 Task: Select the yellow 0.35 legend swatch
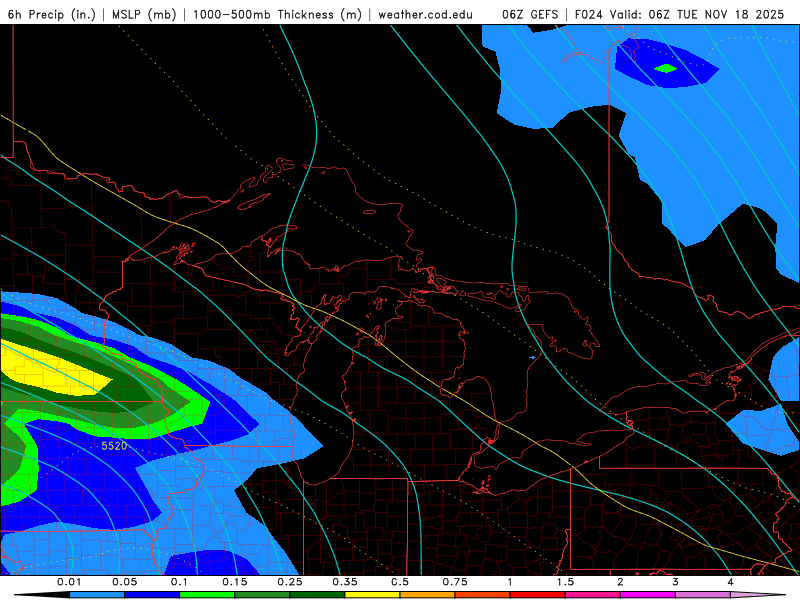click(x=372, y=595)
